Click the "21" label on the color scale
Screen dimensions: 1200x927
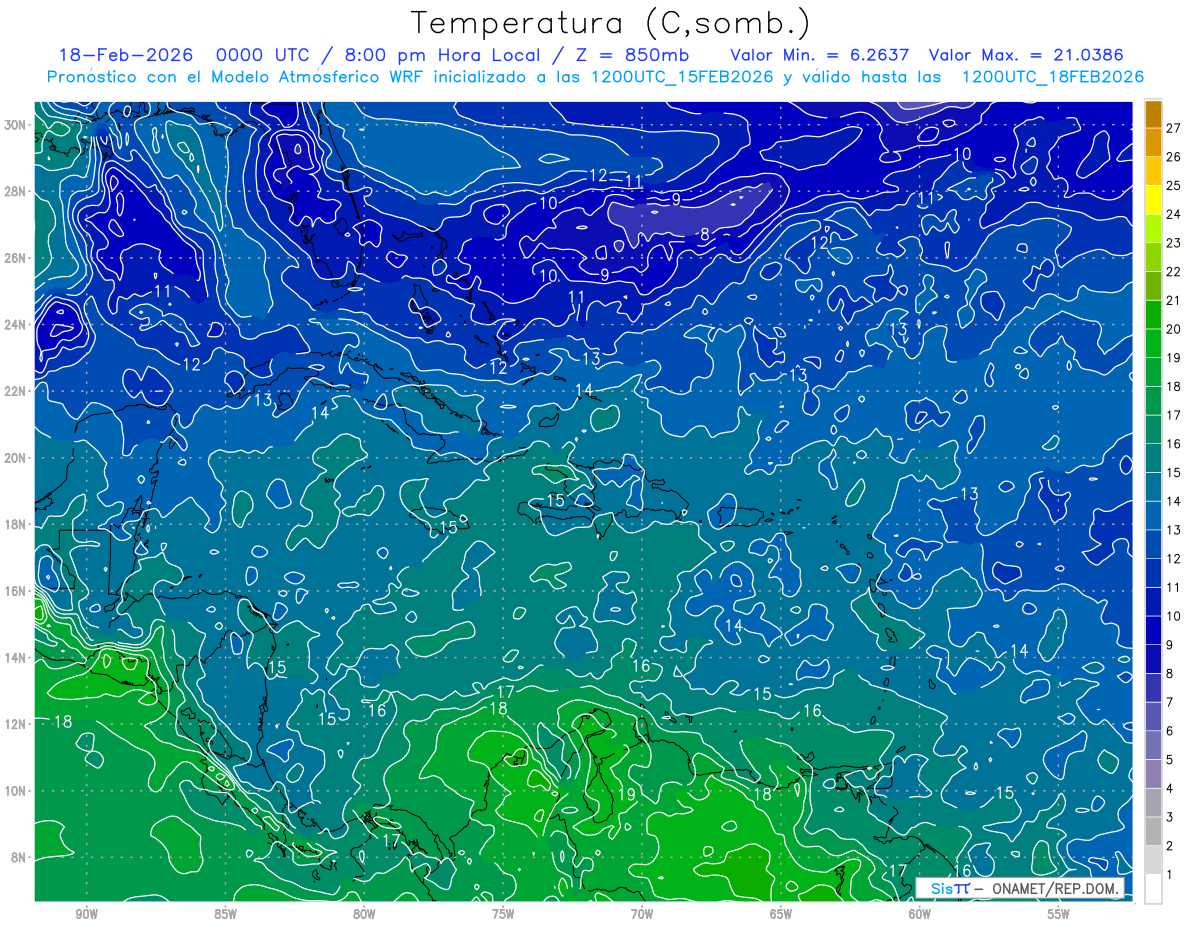pos(1173,300)
